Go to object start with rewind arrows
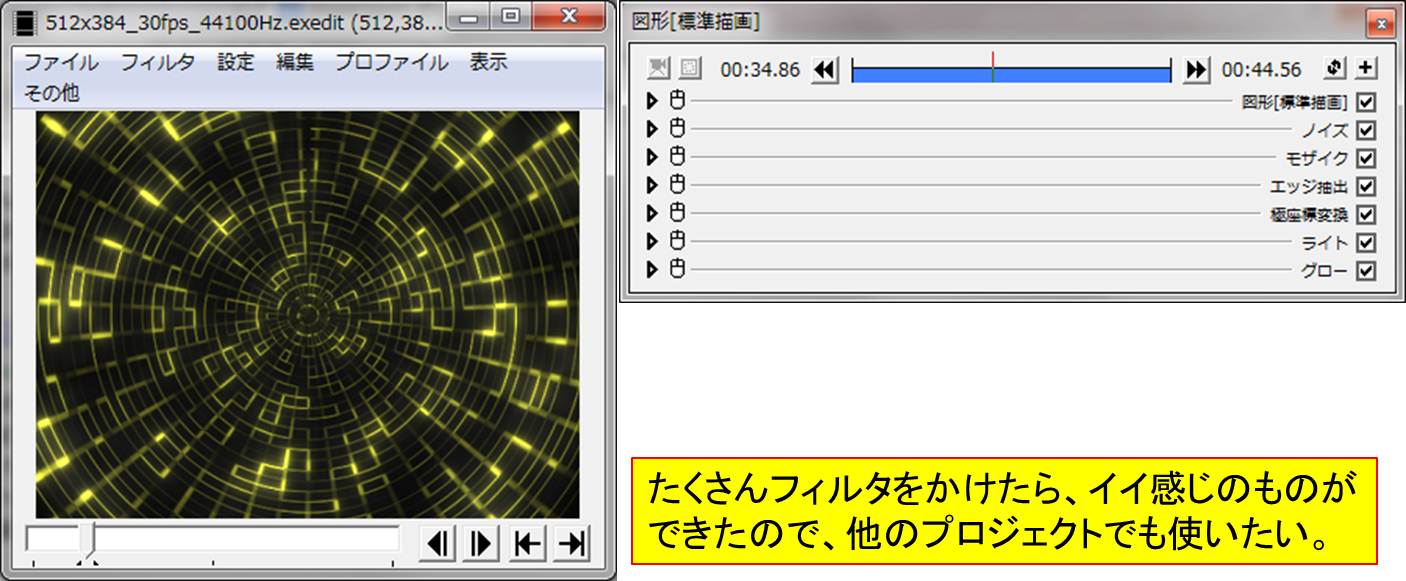 [x=824, y=70]
